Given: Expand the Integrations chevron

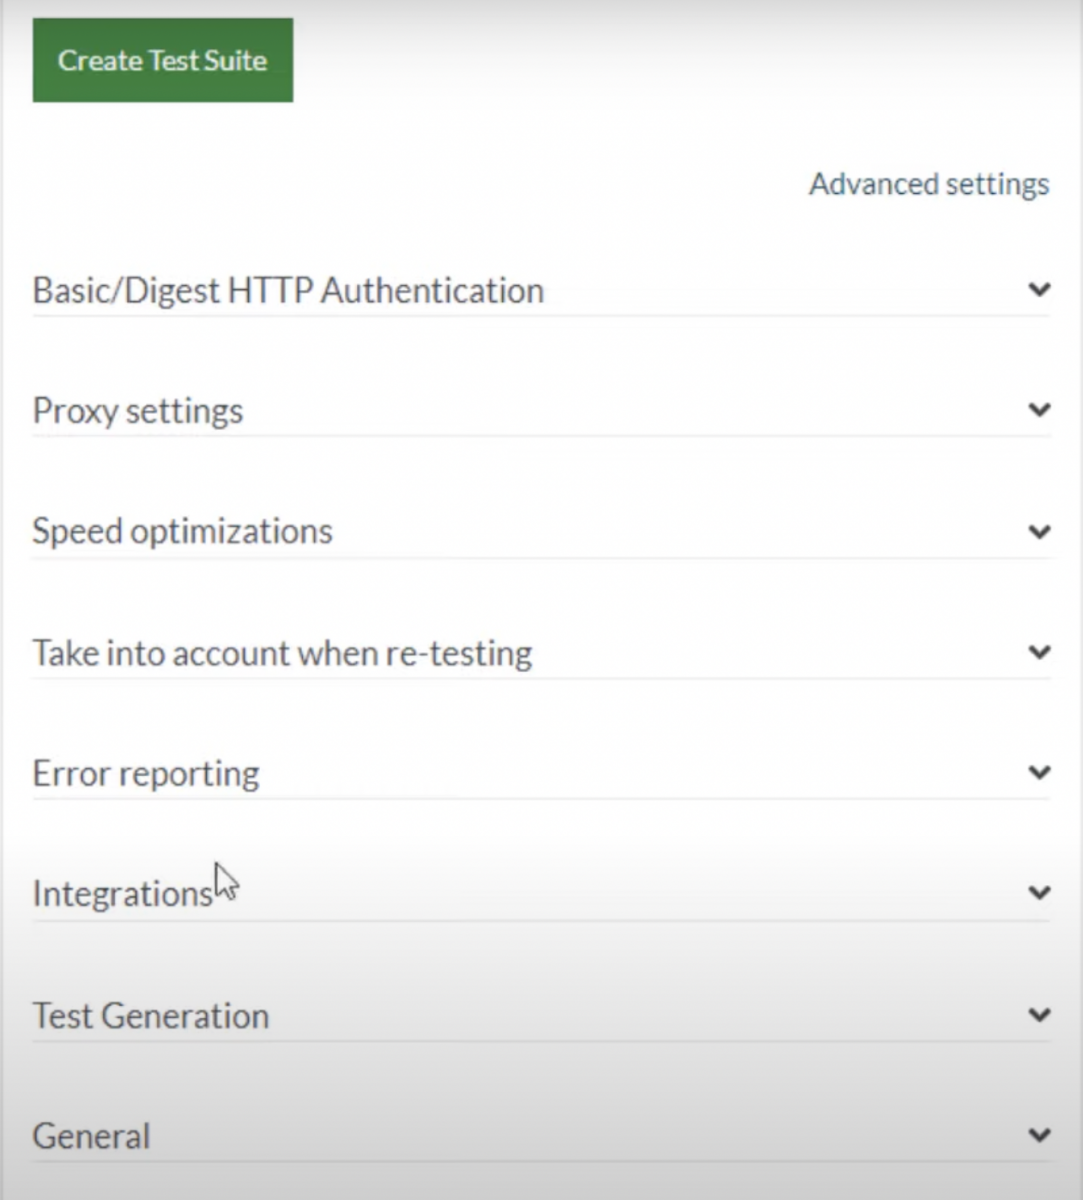Looking at the screenshot, I should (x=1039, y=892).
